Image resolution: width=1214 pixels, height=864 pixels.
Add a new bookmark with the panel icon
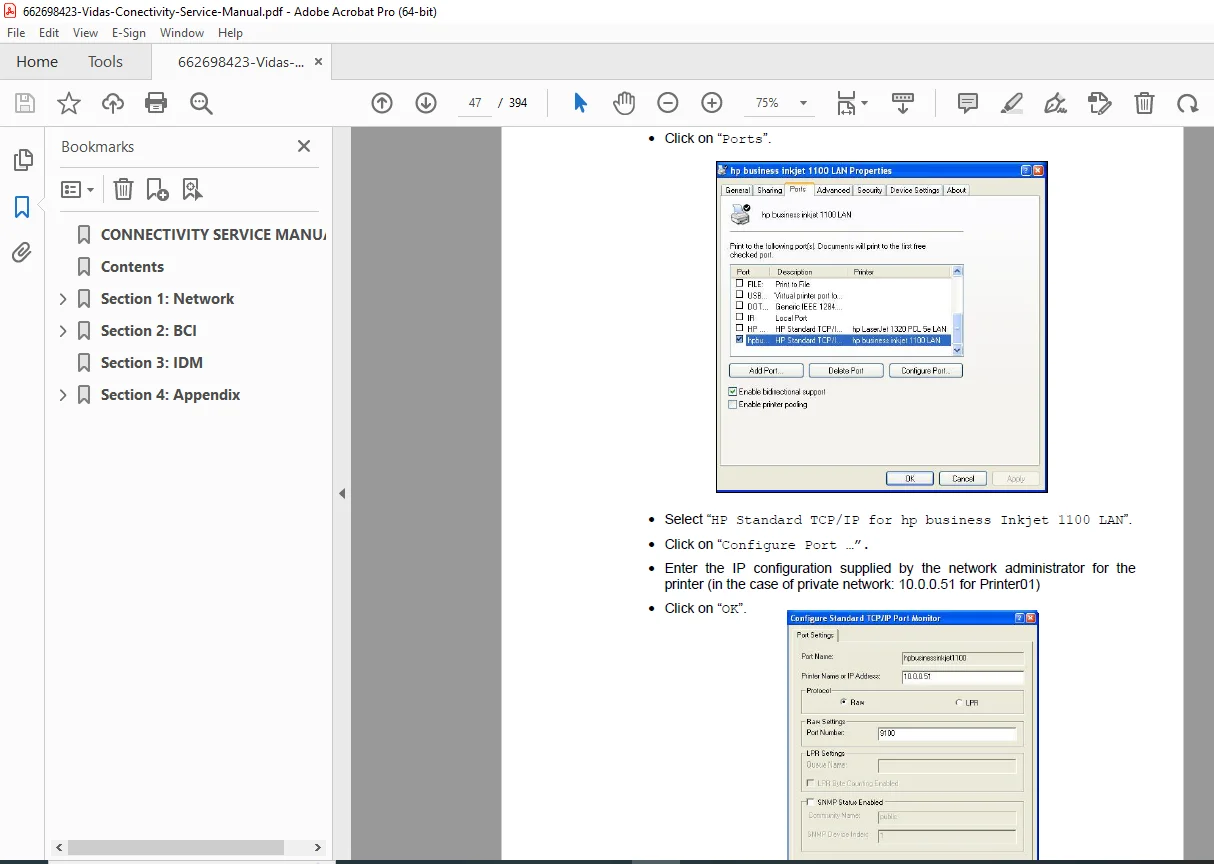(157, 189)
